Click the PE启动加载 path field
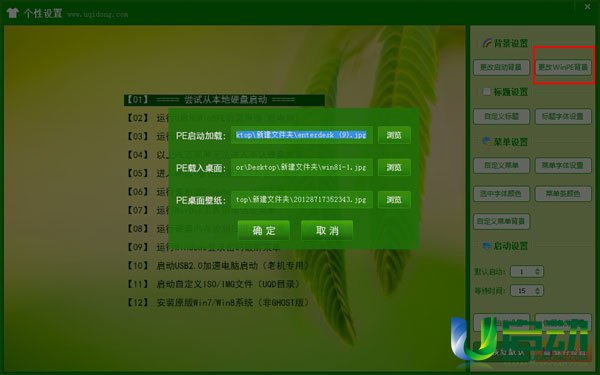600x375 pixels. click(x=302, y=135)
